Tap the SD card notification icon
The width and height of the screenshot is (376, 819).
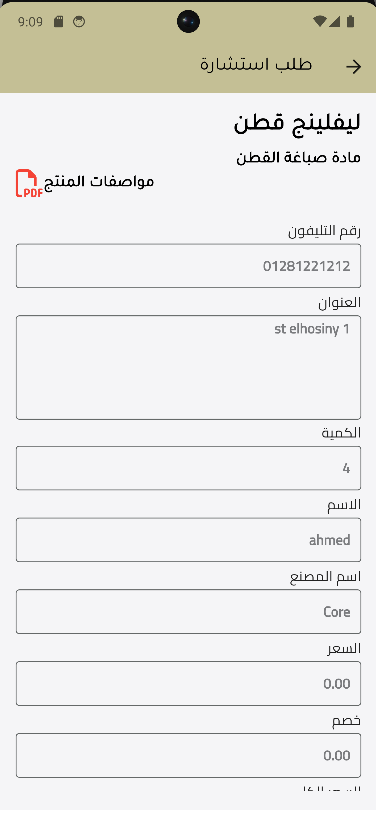(x=58, y=21)
